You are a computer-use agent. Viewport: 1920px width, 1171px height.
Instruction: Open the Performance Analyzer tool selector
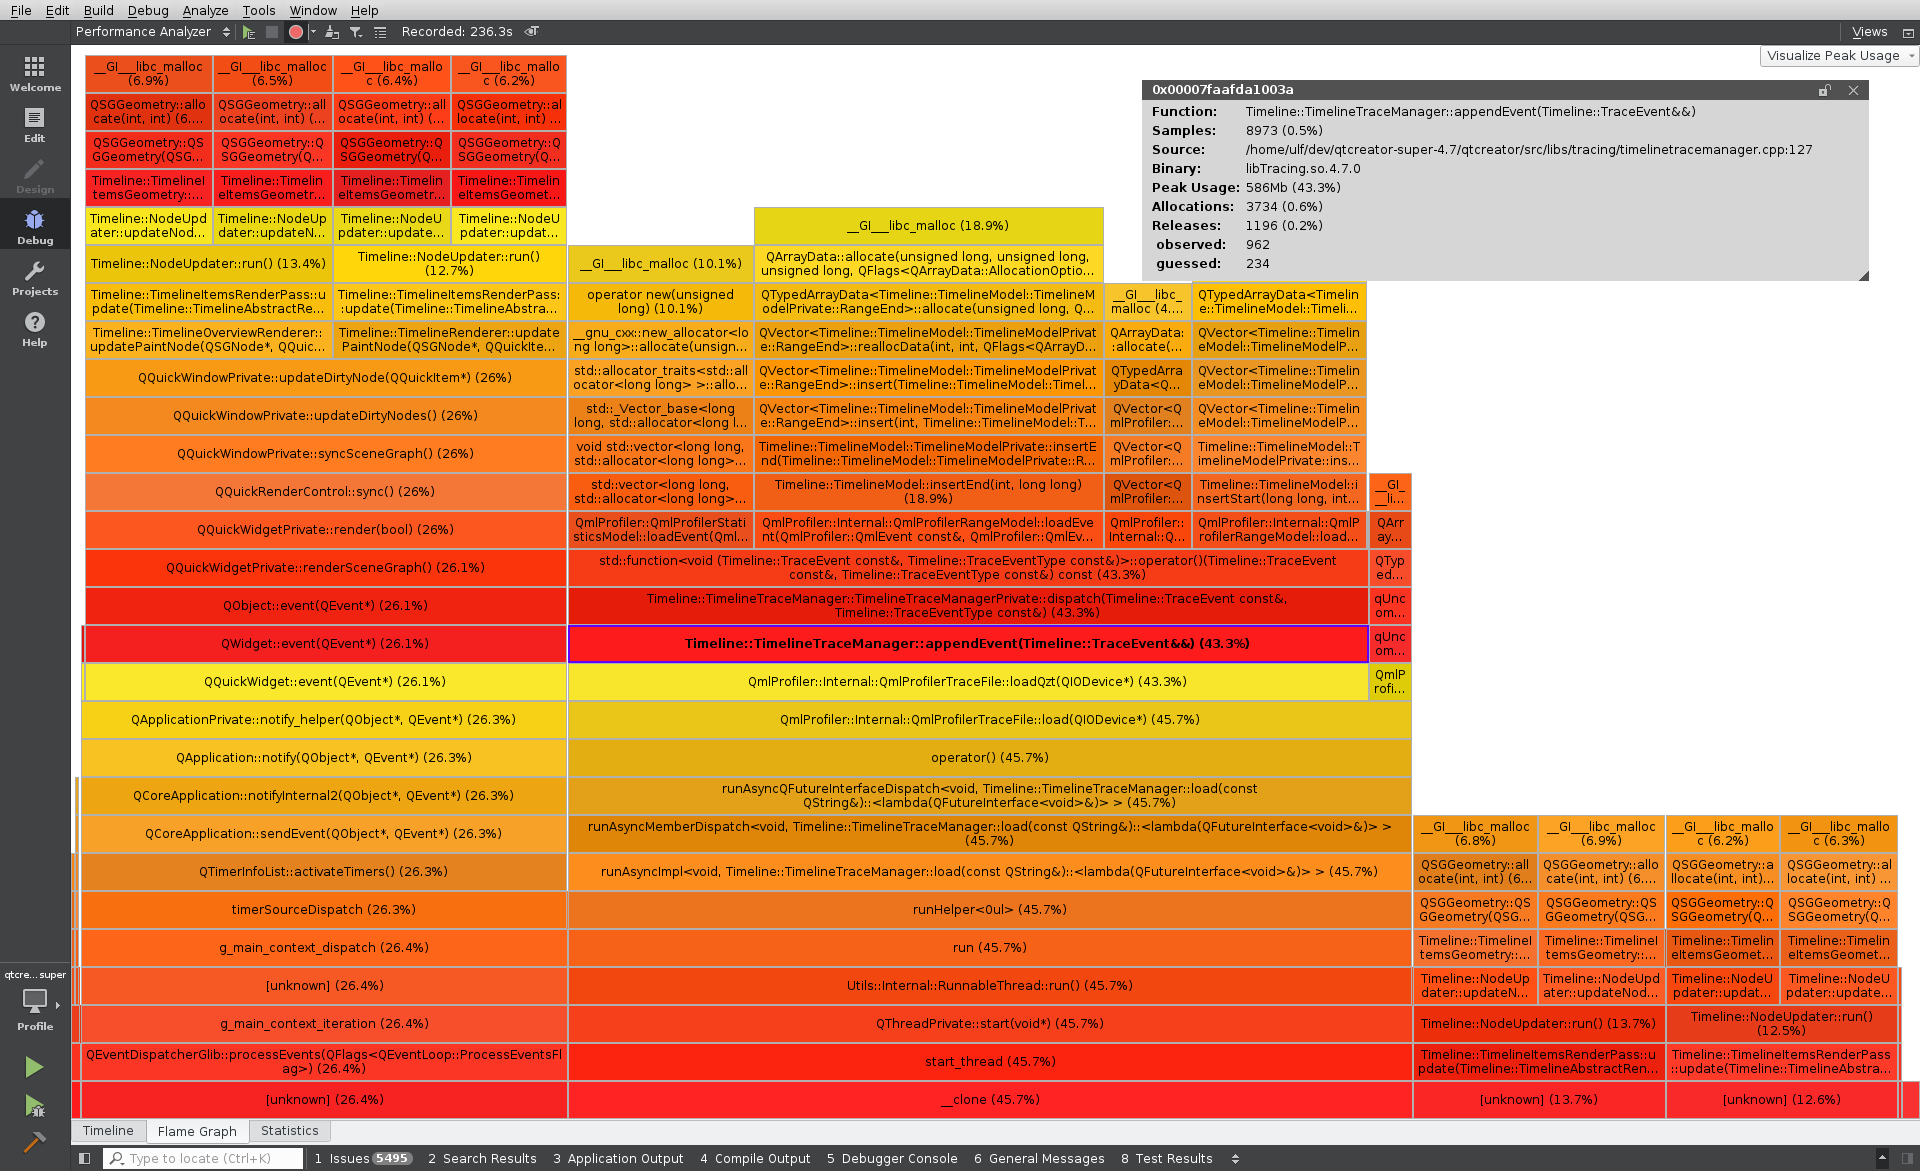point(150,31)
